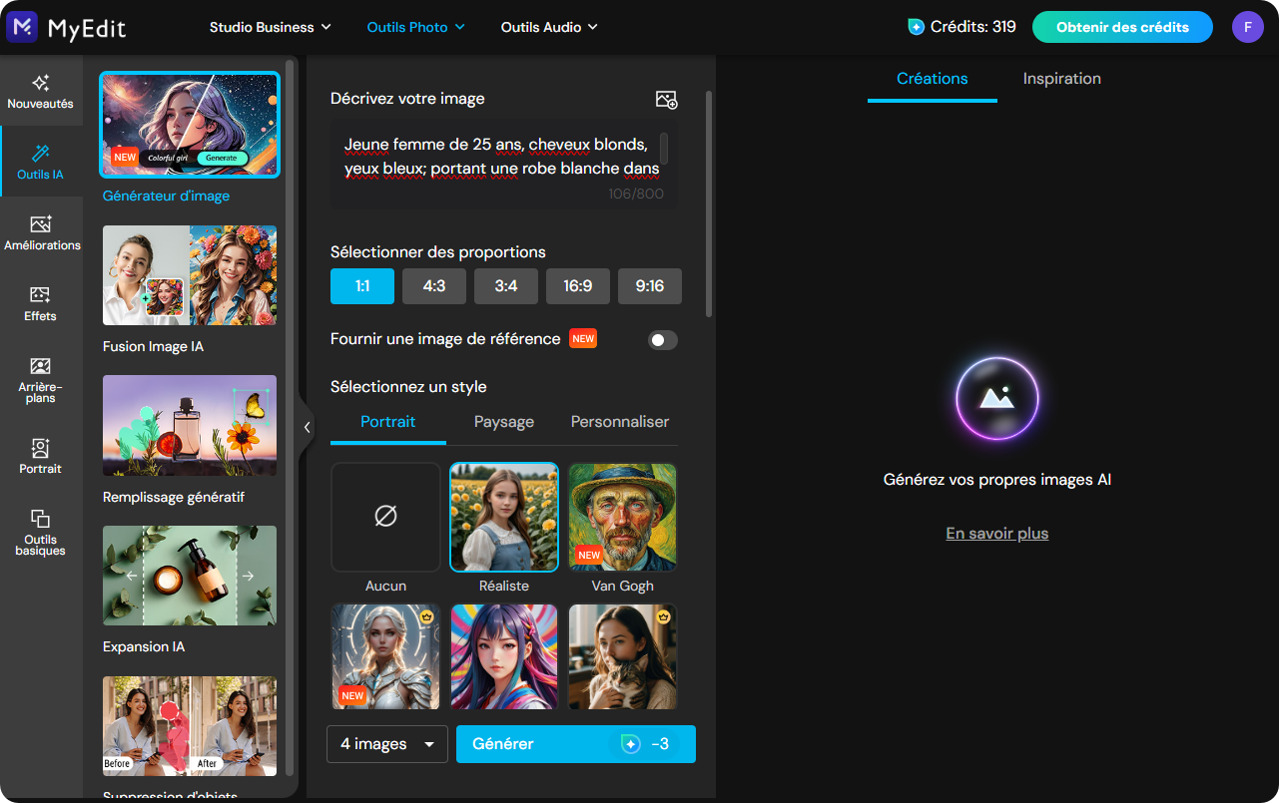The height and width of the screenshot is (803, 1279).
Task: Open the 4 images count dropdown
Action: (387, 744)
